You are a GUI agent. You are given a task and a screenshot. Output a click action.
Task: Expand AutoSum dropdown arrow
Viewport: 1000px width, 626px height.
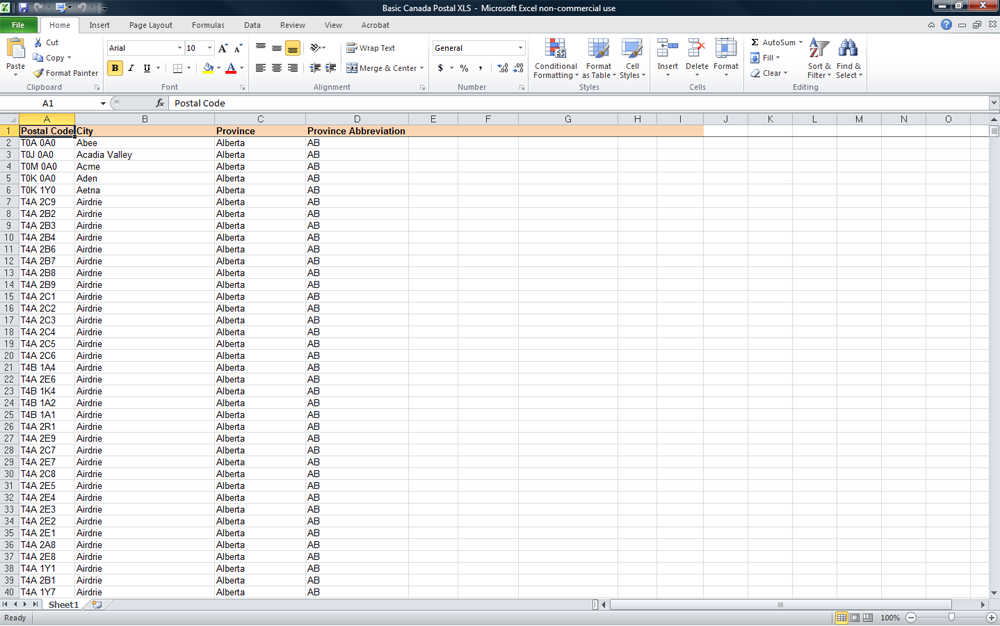[x=800, y=42]
